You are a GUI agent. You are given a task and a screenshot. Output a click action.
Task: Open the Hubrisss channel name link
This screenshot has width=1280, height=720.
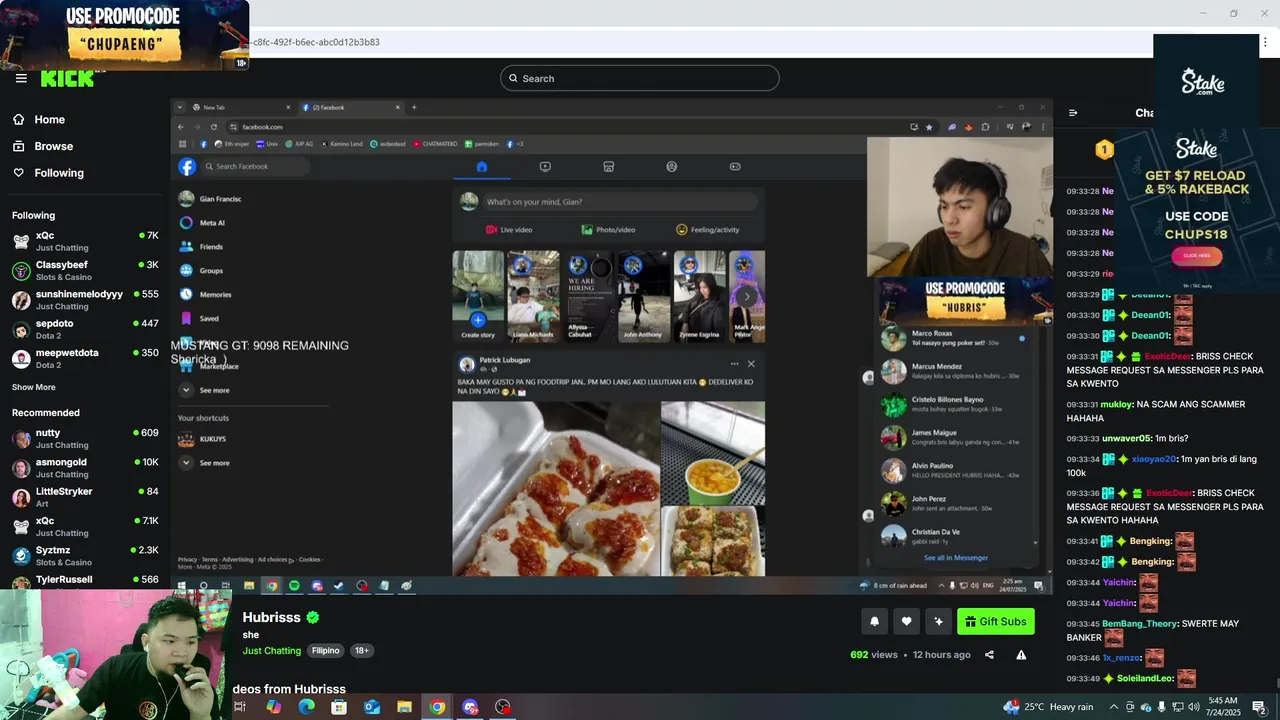pos(271,618)
